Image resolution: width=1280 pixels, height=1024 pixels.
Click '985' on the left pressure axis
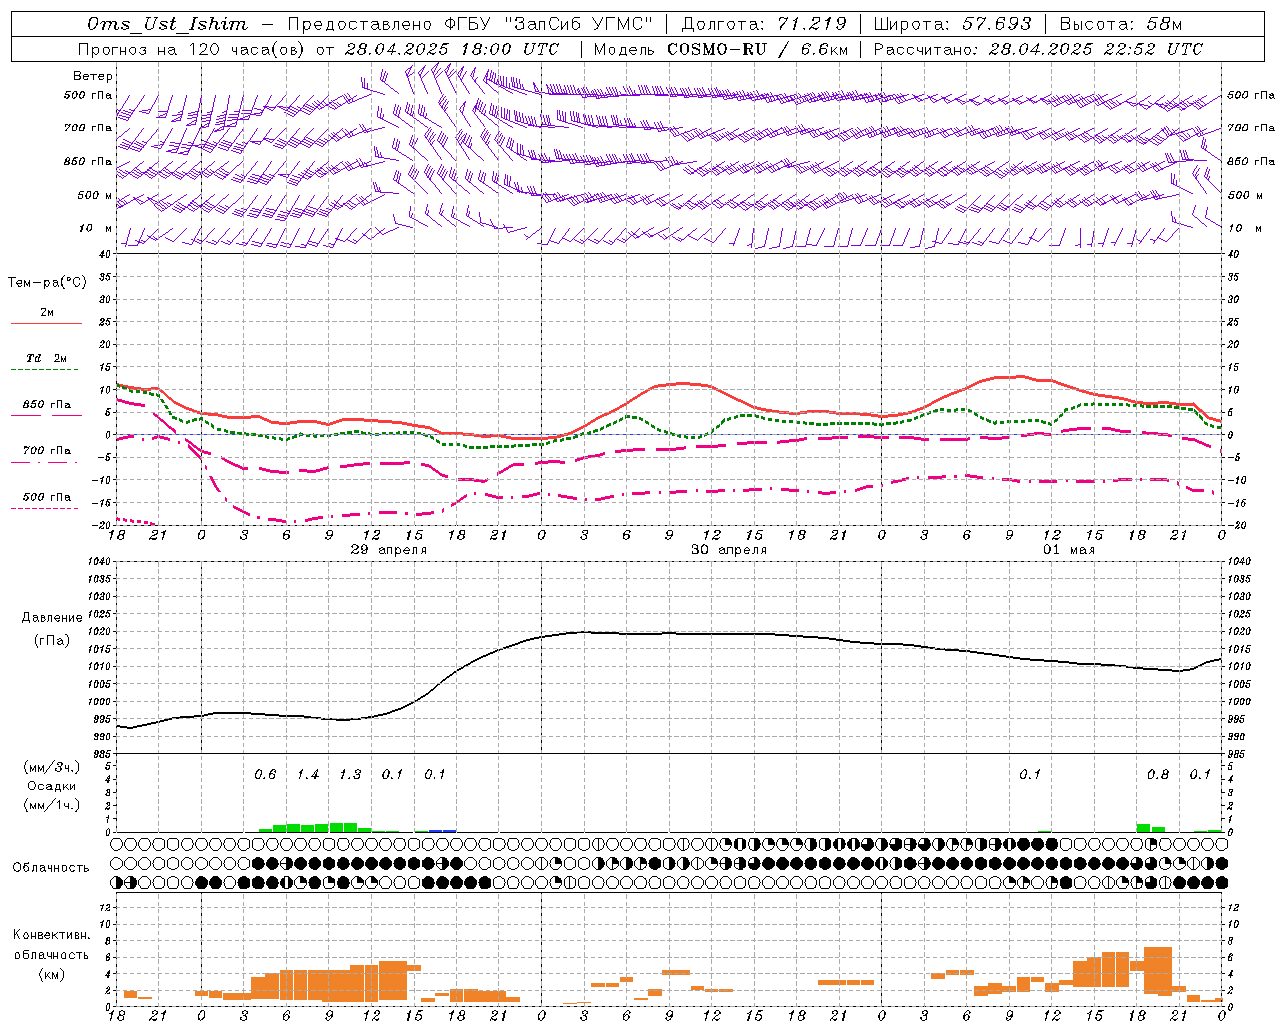100,753
